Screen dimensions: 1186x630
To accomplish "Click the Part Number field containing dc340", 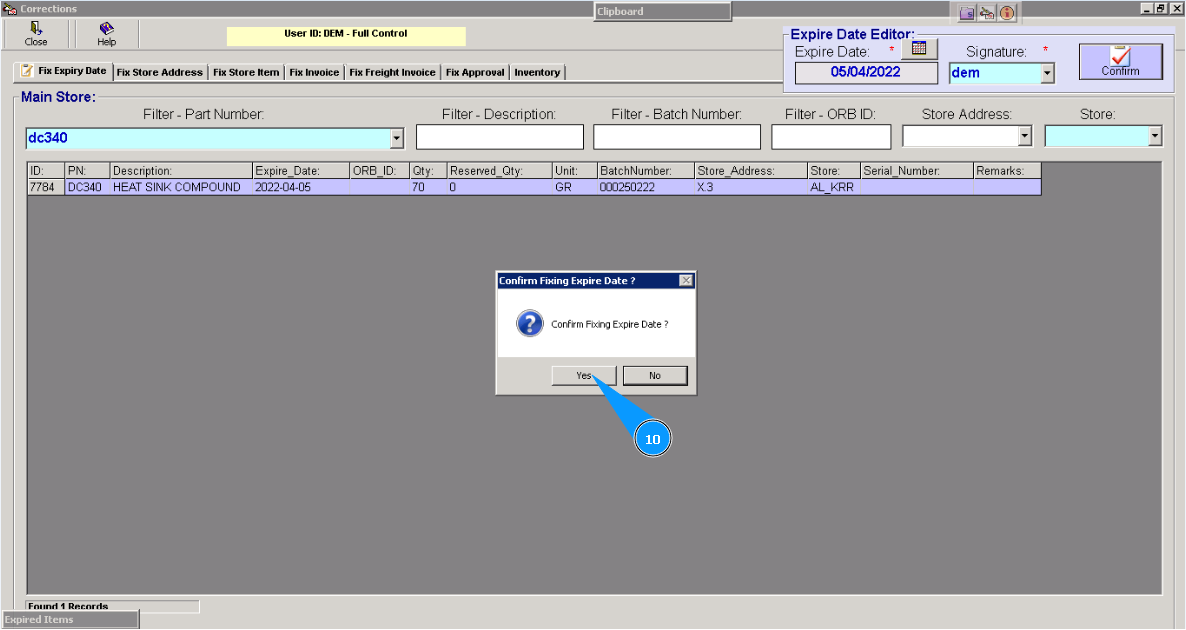I will click(209, 138).
